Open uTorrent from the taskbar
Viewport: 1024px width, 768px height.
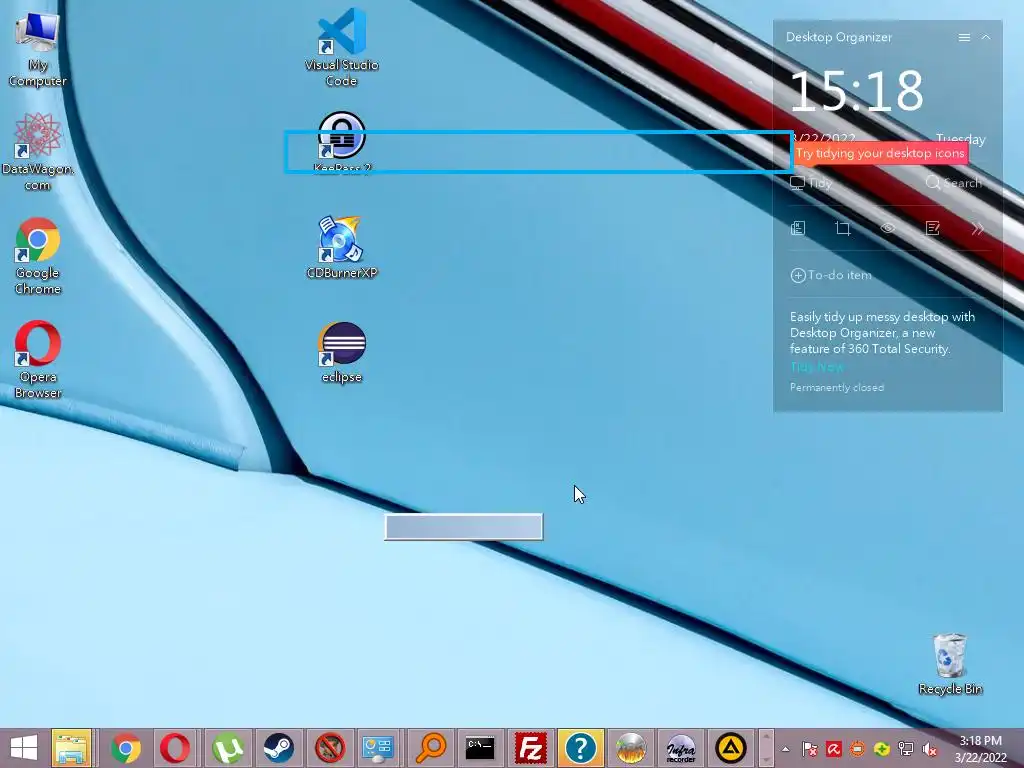227,748
